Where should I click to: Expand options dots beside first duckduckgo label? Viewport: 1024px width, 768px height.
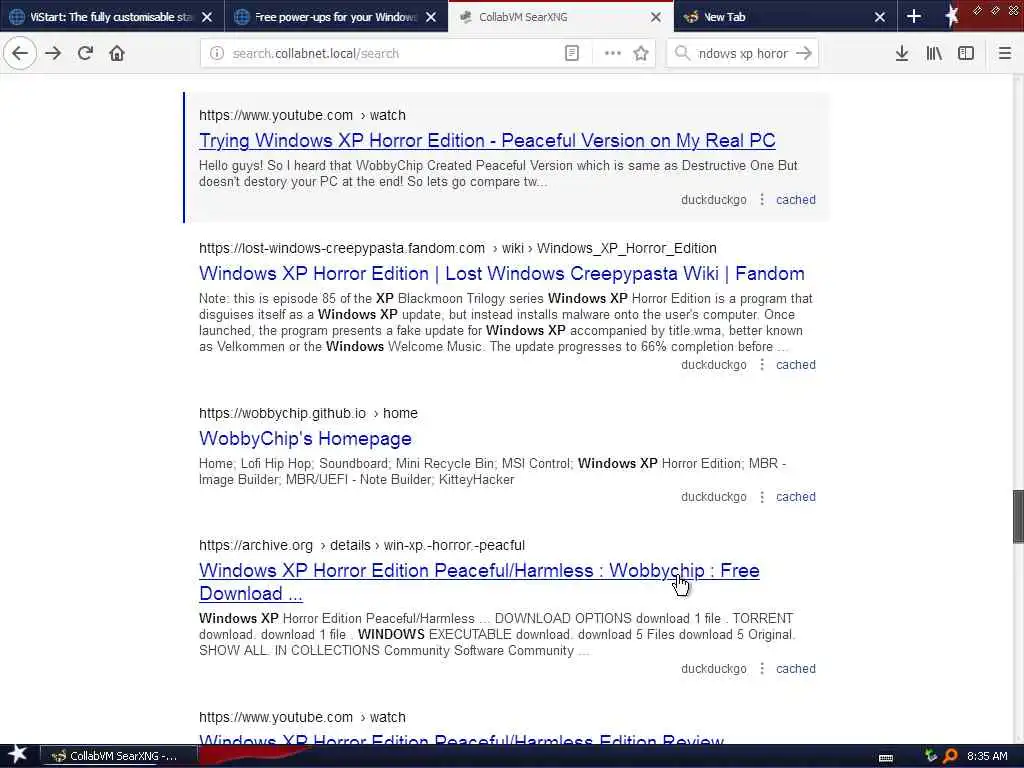click(761, 200)
